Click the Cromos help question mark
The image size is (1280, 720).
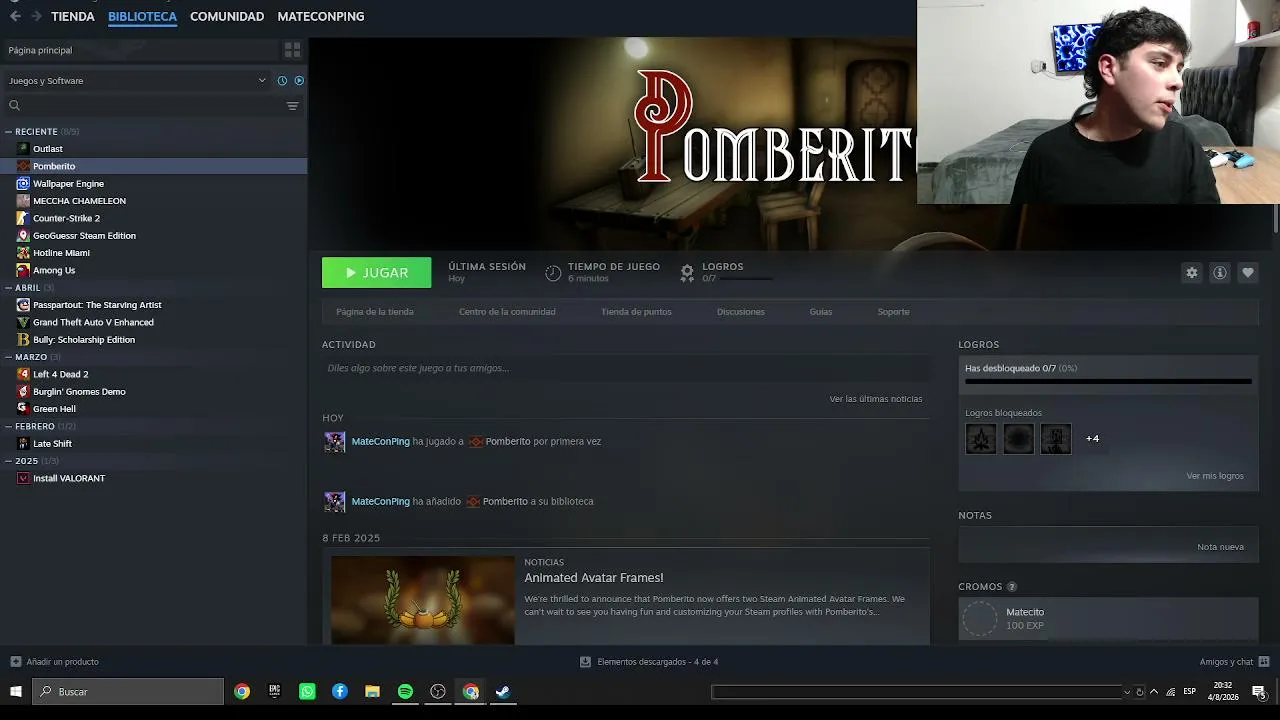(1012, 587)
